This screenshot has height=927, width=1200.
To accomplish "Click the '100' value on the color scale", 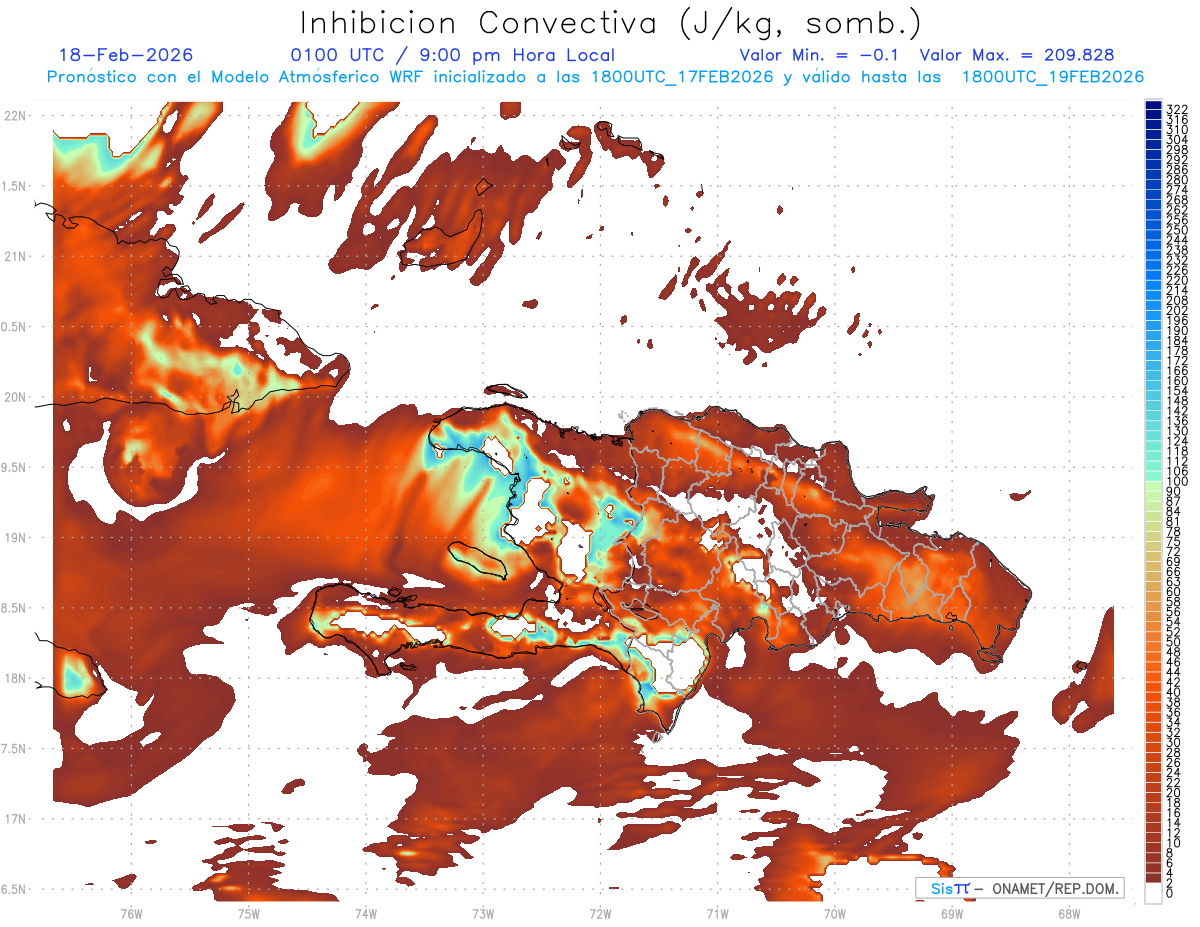I will click(1176, 482).
